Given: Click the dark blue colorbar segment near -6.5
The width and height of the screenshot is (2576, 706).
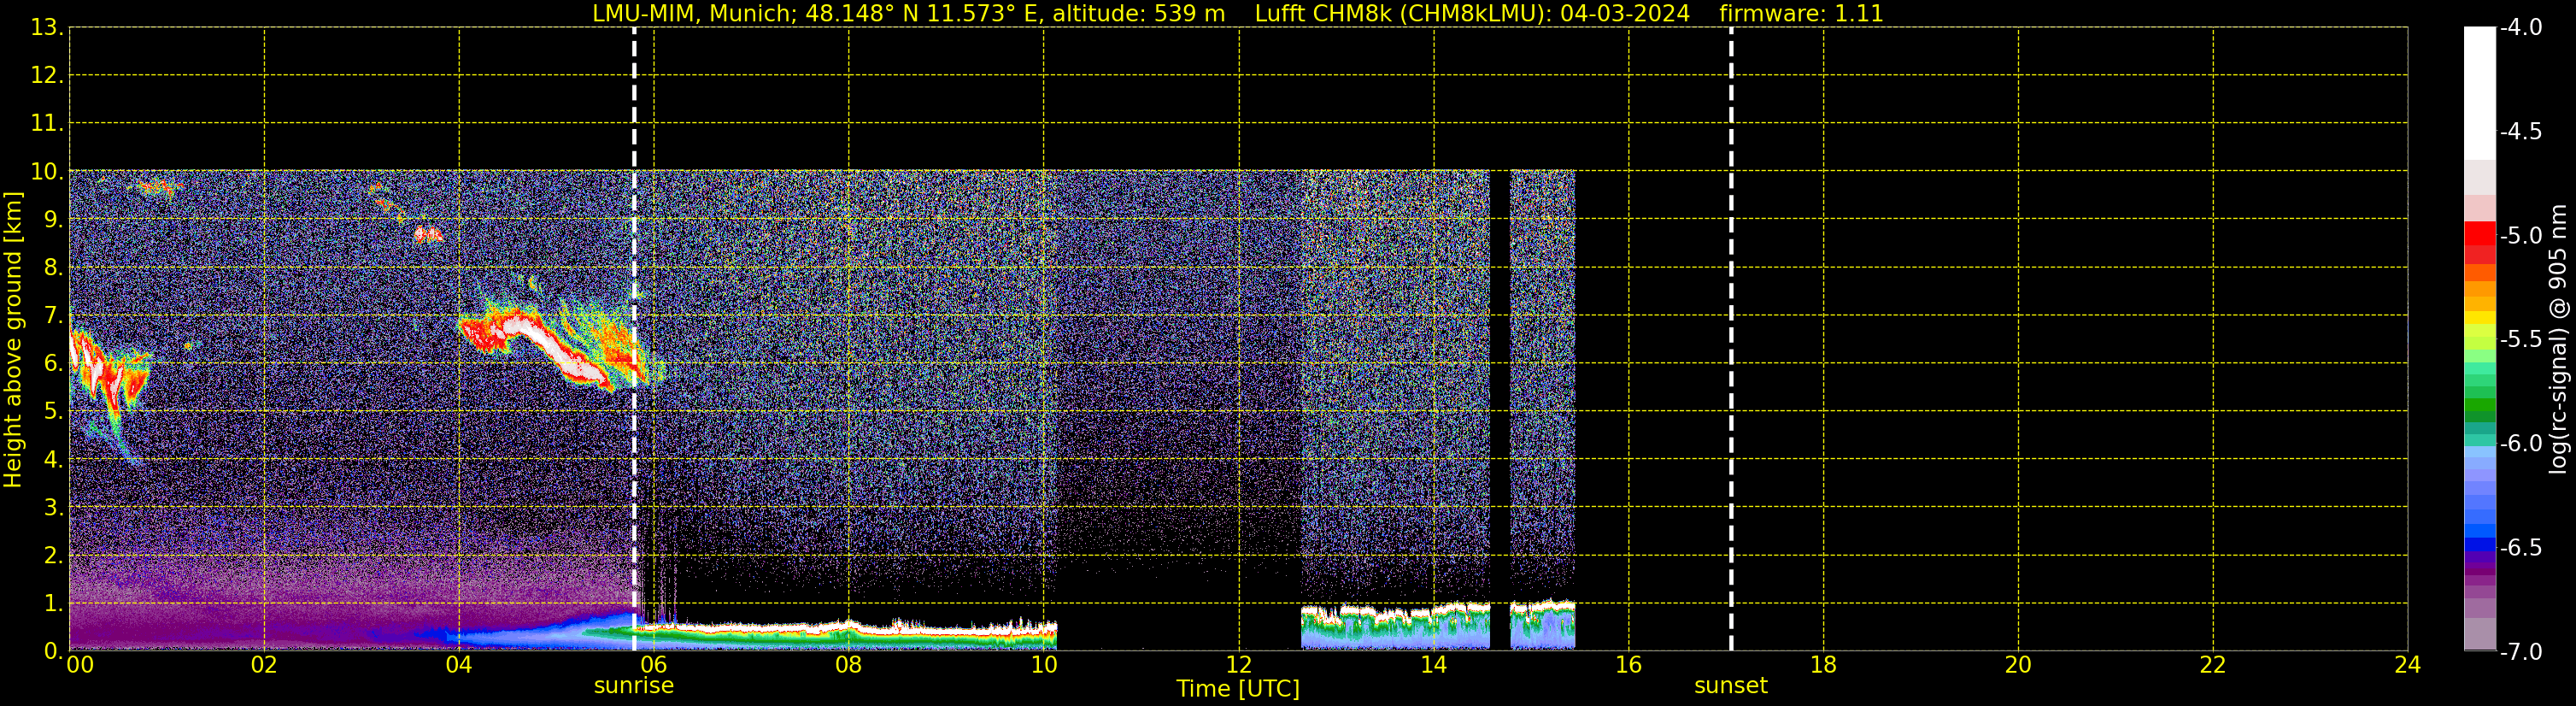Looking at the screenshot, I should point(2480,545).
